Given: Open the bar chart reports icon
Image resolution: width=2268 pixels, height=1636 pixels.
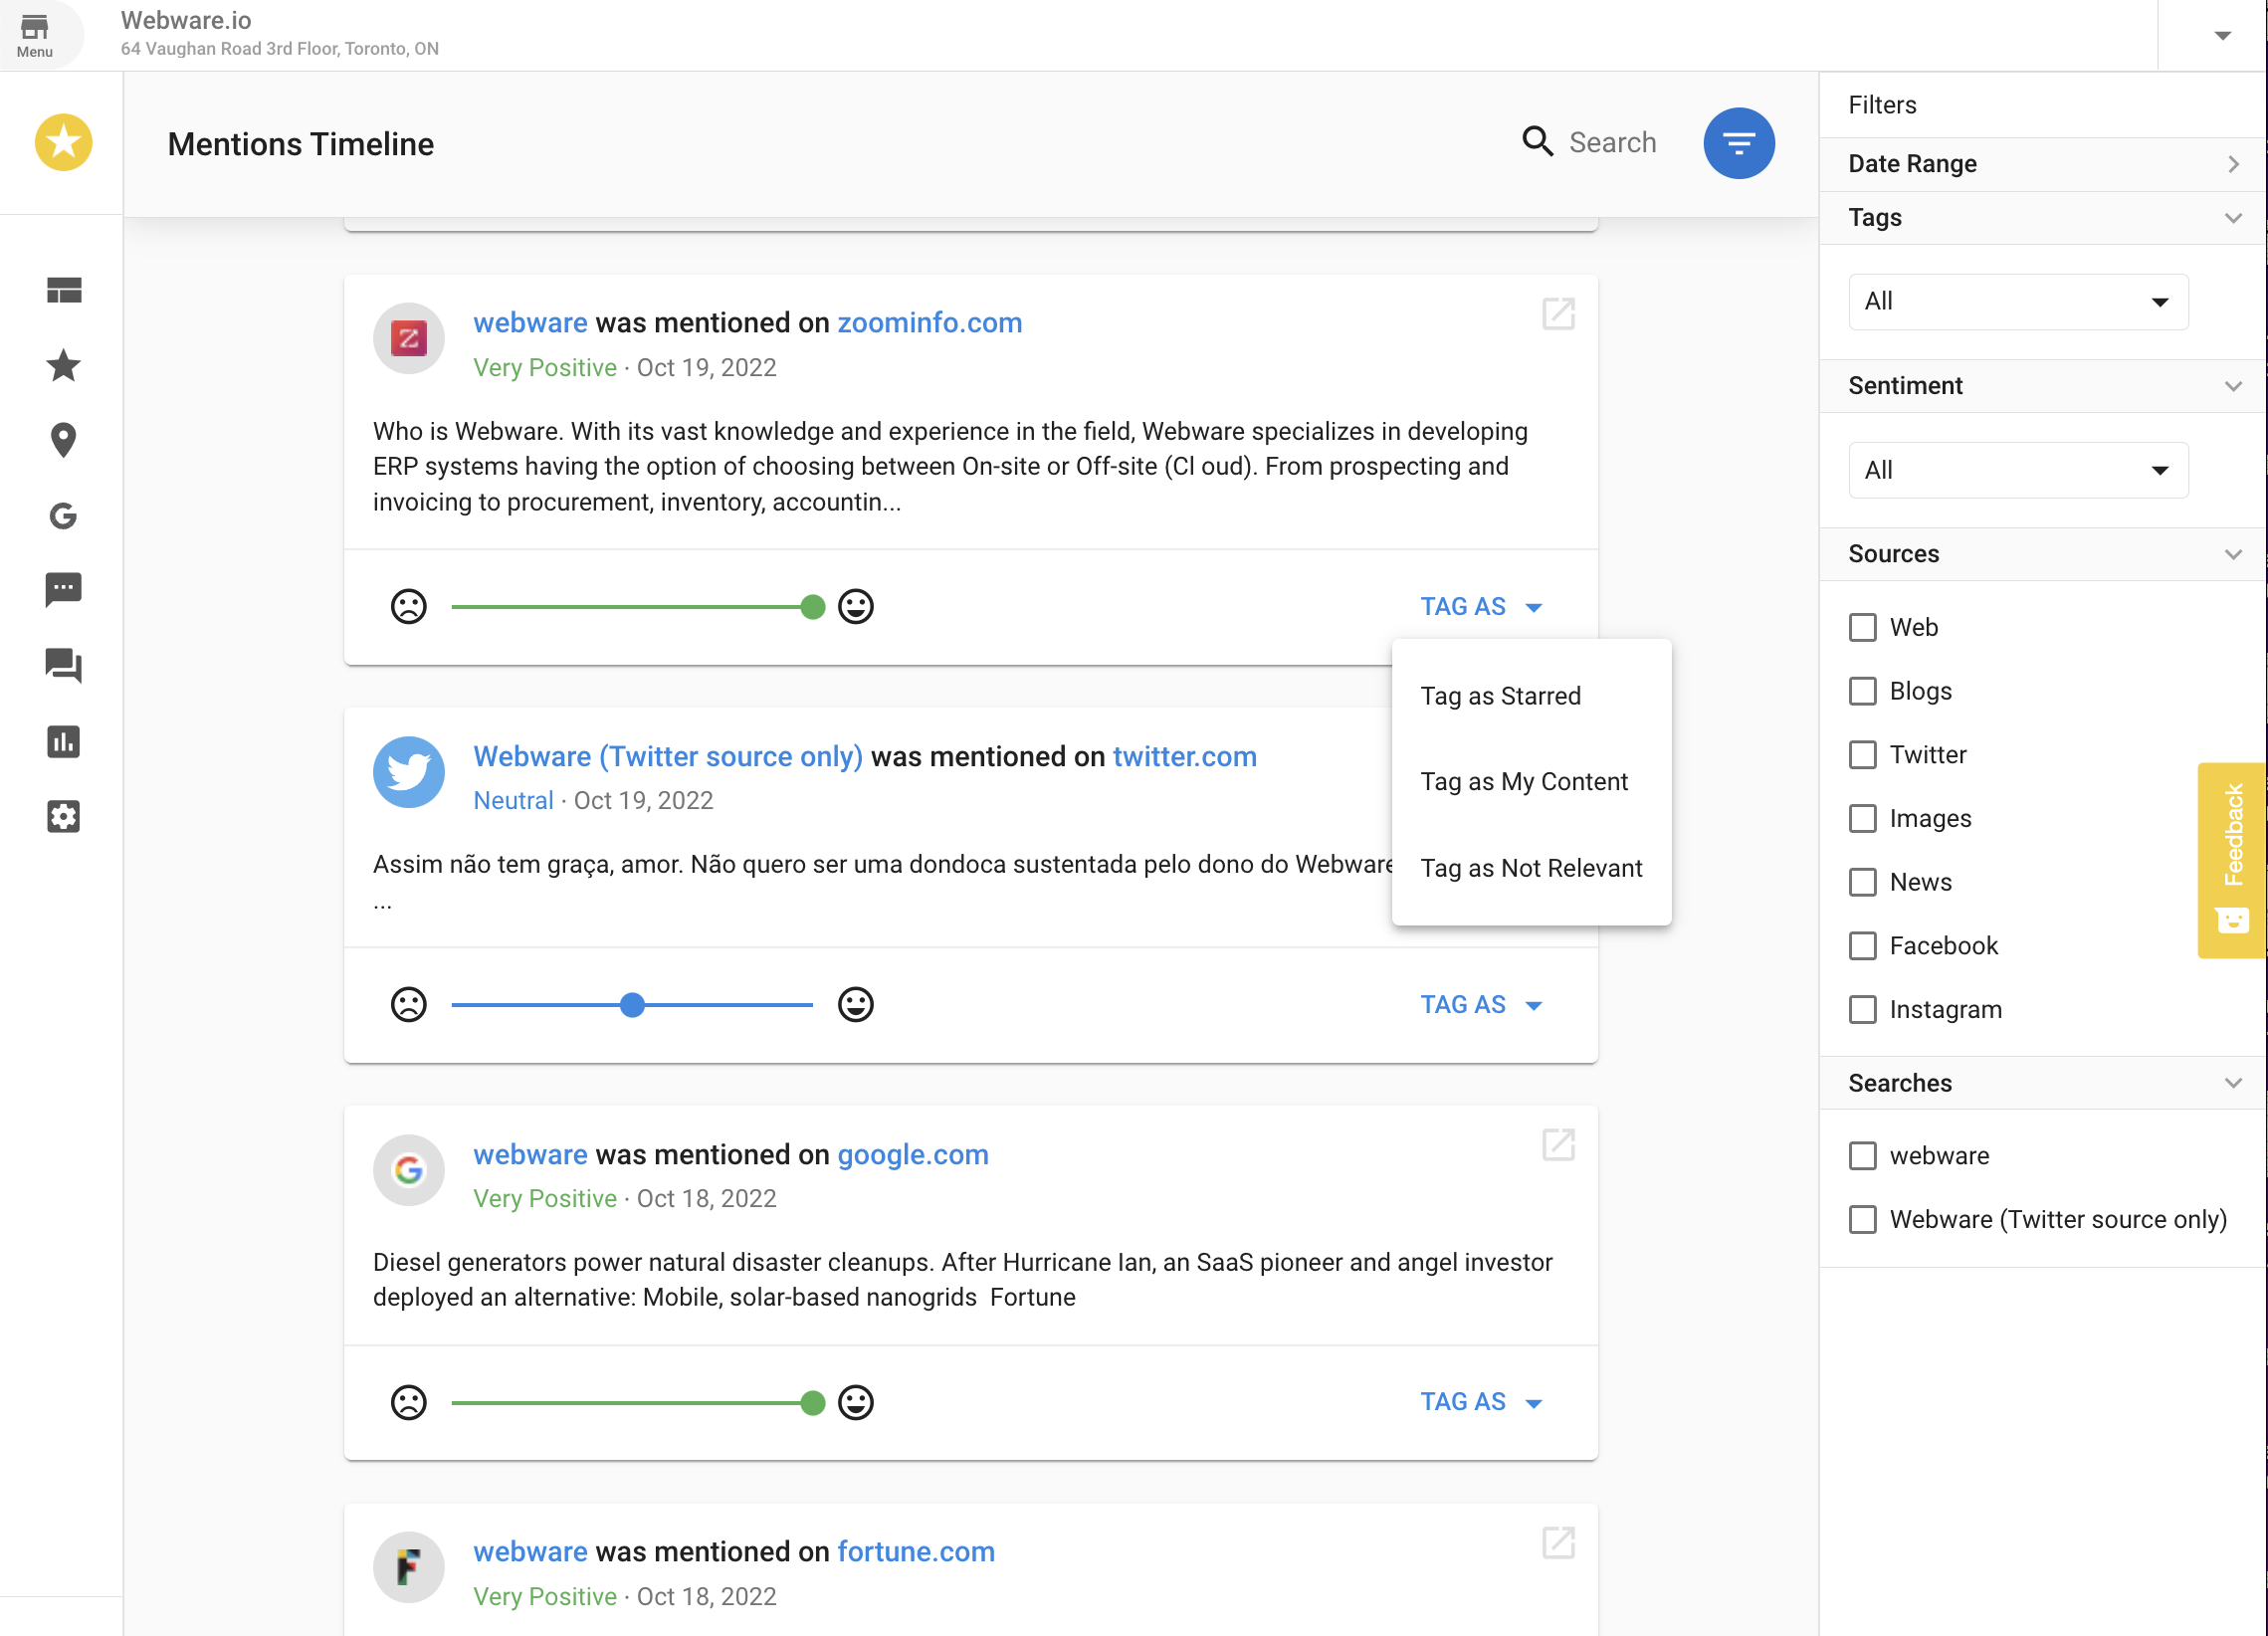Looking at the screenshot, I should pos(64,742).
